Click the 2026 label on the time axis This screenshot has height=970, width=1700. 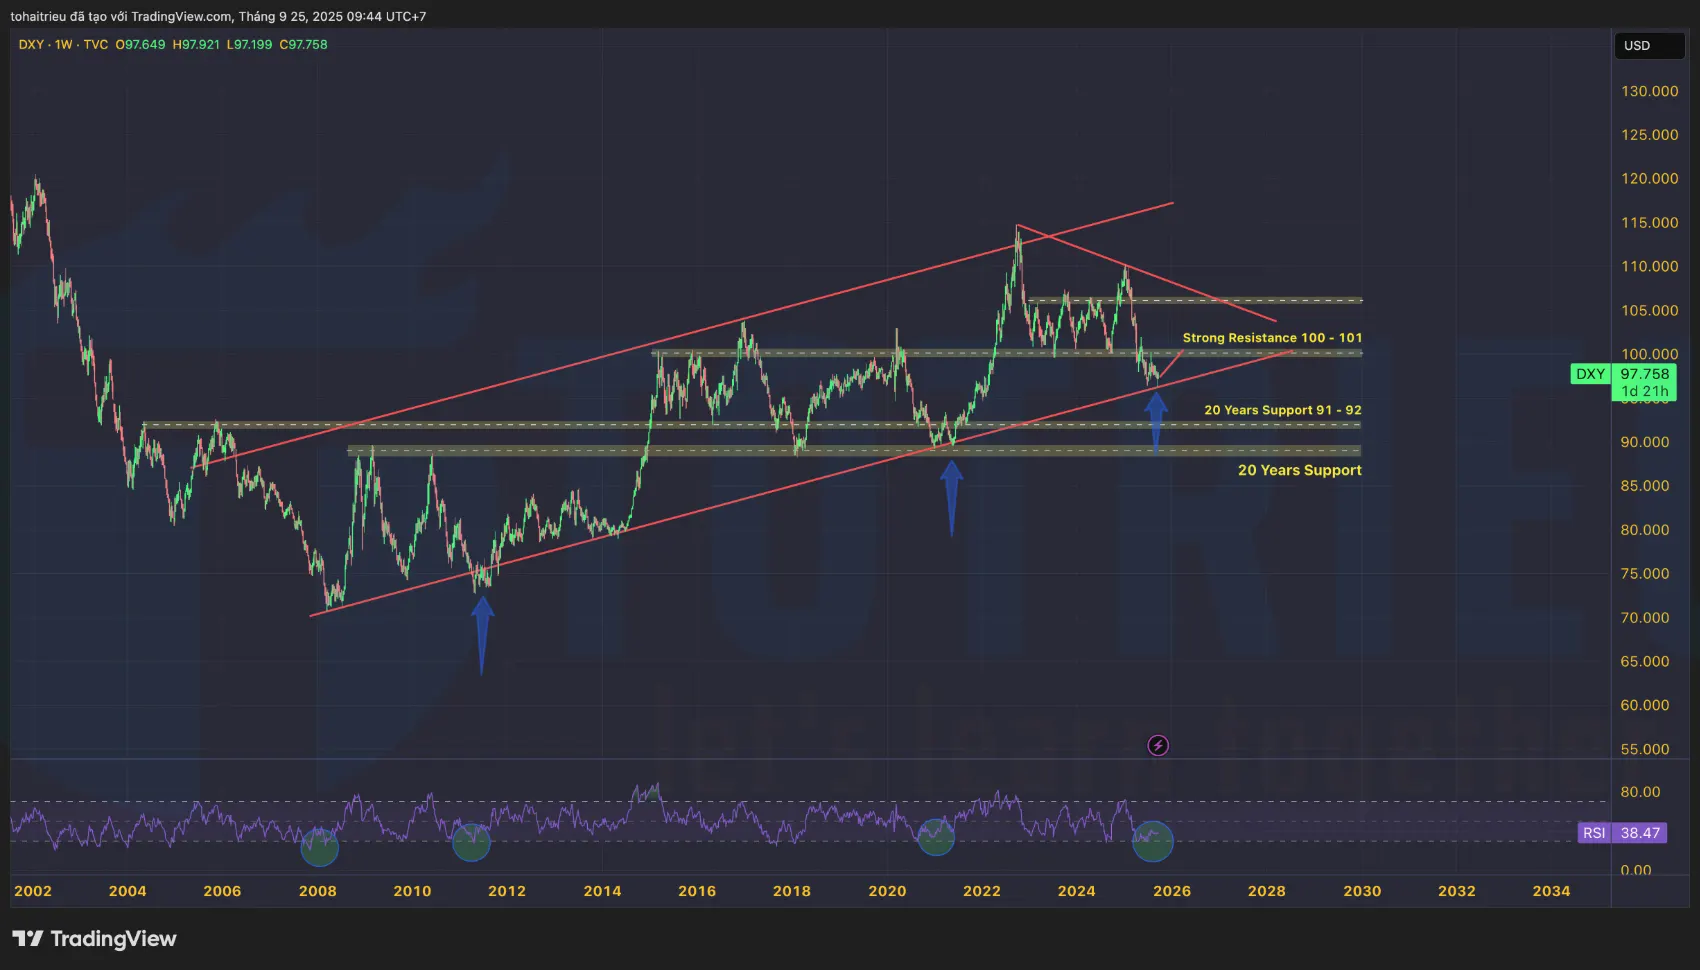pyautogui.click(x=1171, y=891)
